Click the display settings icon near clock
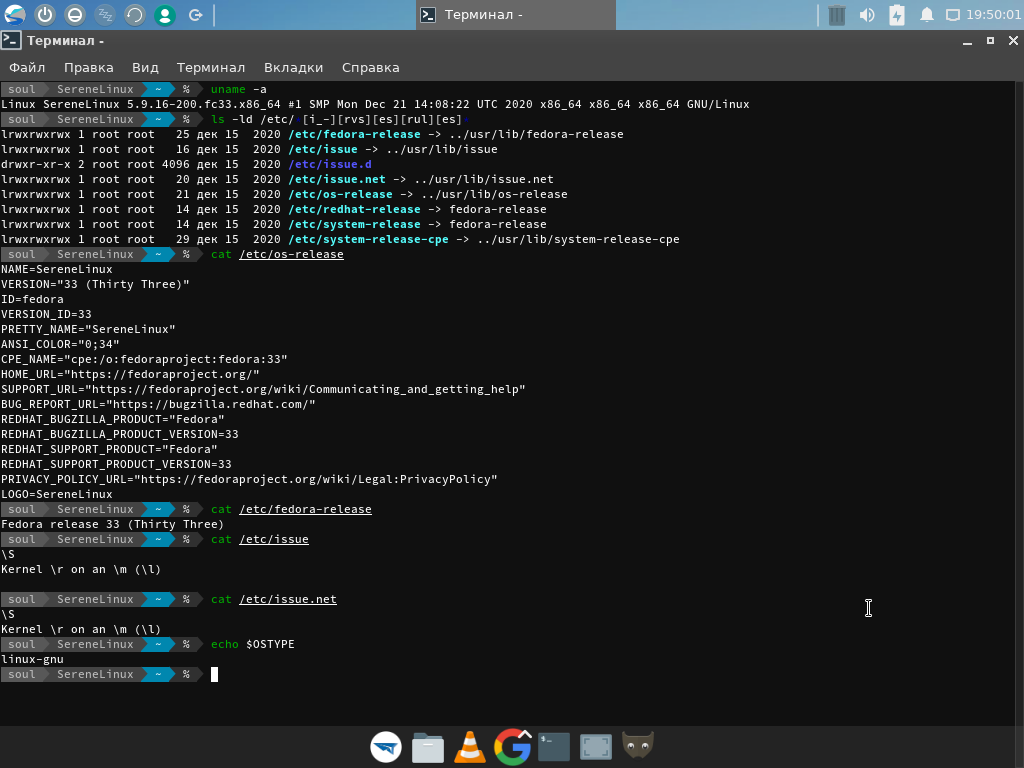Screen dimensions: 1024x768 click(x=953, y=14)
